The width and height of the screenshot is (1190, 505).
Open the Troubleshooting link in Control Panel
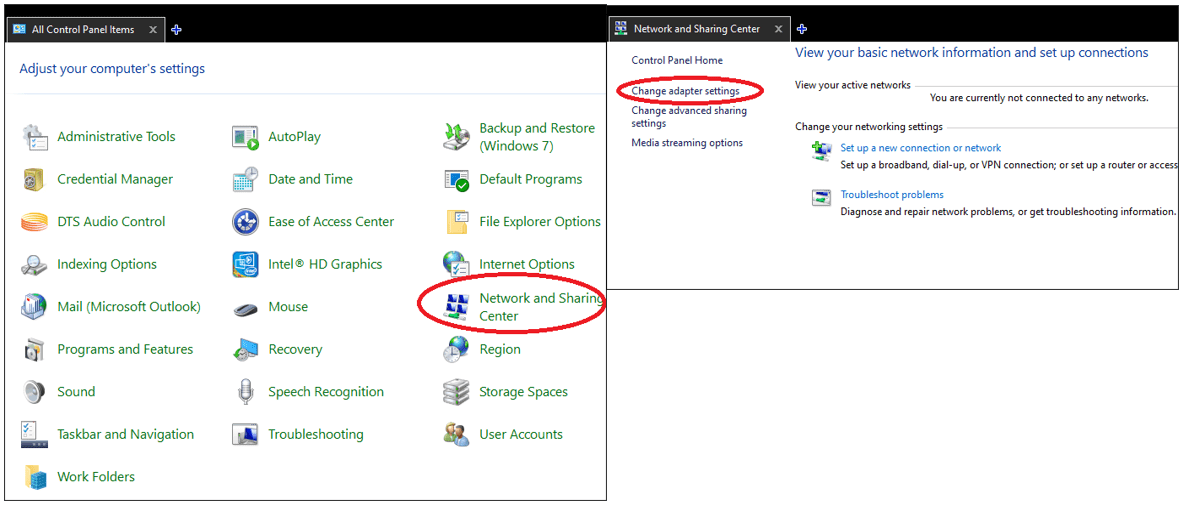pos(316,434)
